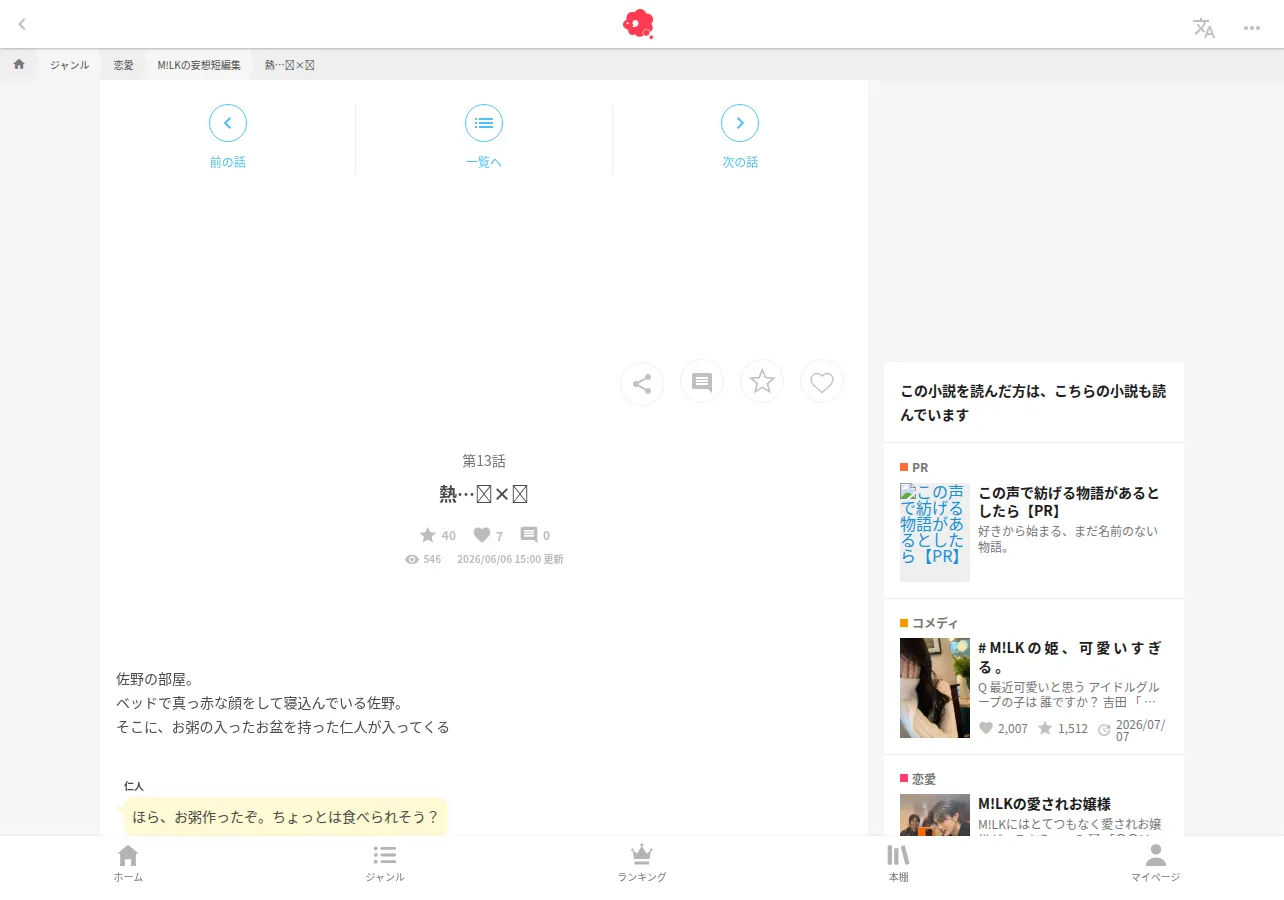This screenshot has height=900, width=1284.
Task: Open 本棚 tab in bottom navigation
Action: tap(898, 863)
